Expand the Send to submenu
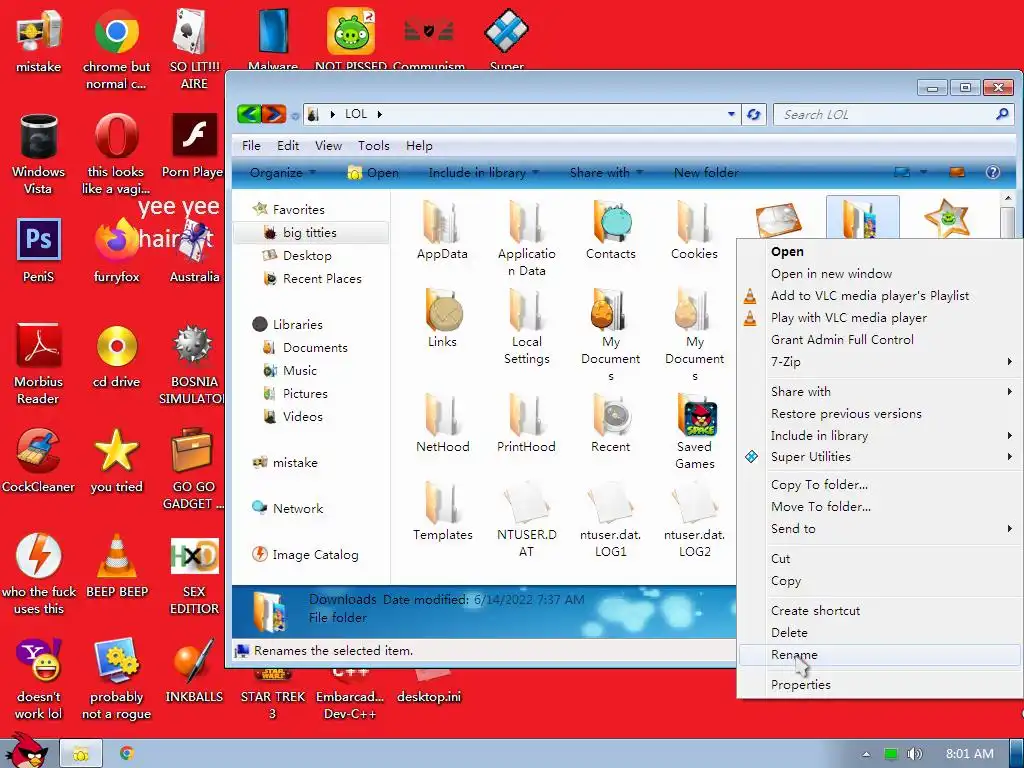 (x=881, y=528)
